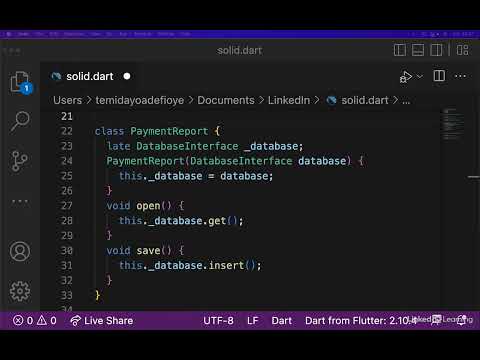Expand the run button dropdown arrow
Viewport: 480px width, 360px height.
(420, 77)
